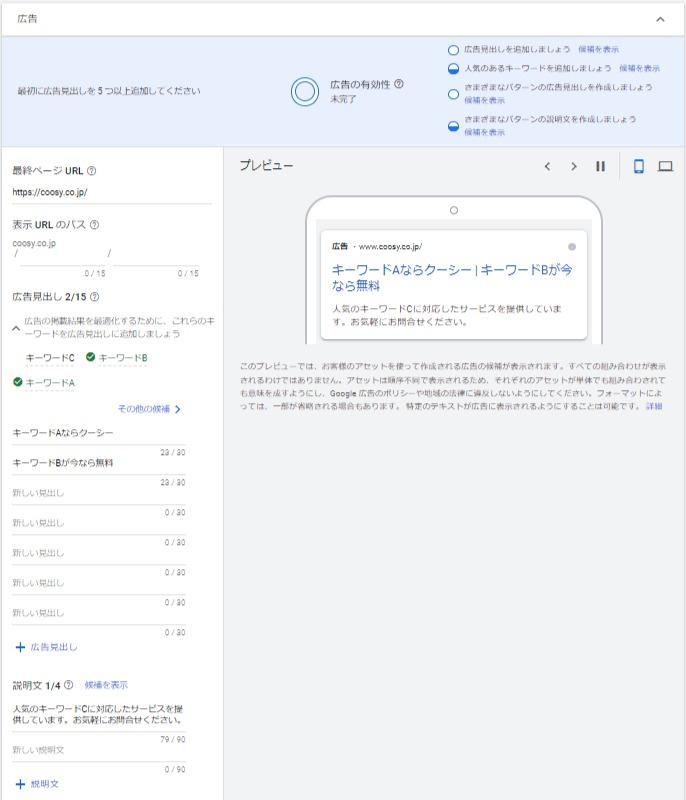This screenshot has height=800, width=686.
Task: Collapse the 広告 section with top chevron
Action: pos(660,19)
